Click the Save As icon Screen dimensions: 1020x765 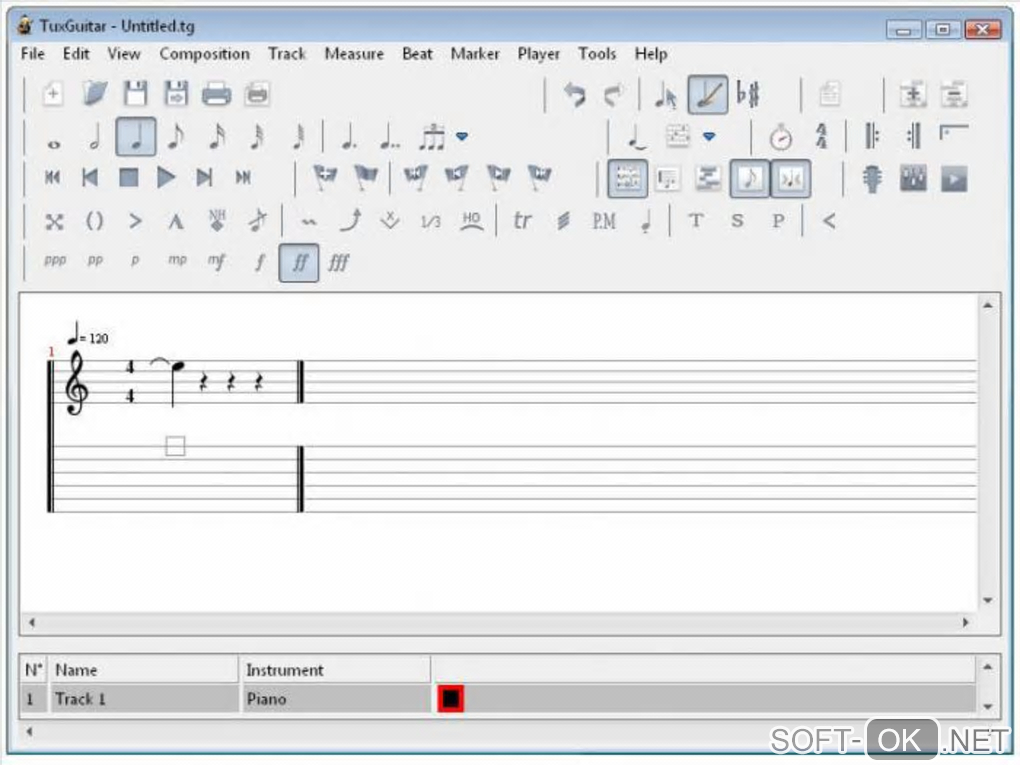176,94
